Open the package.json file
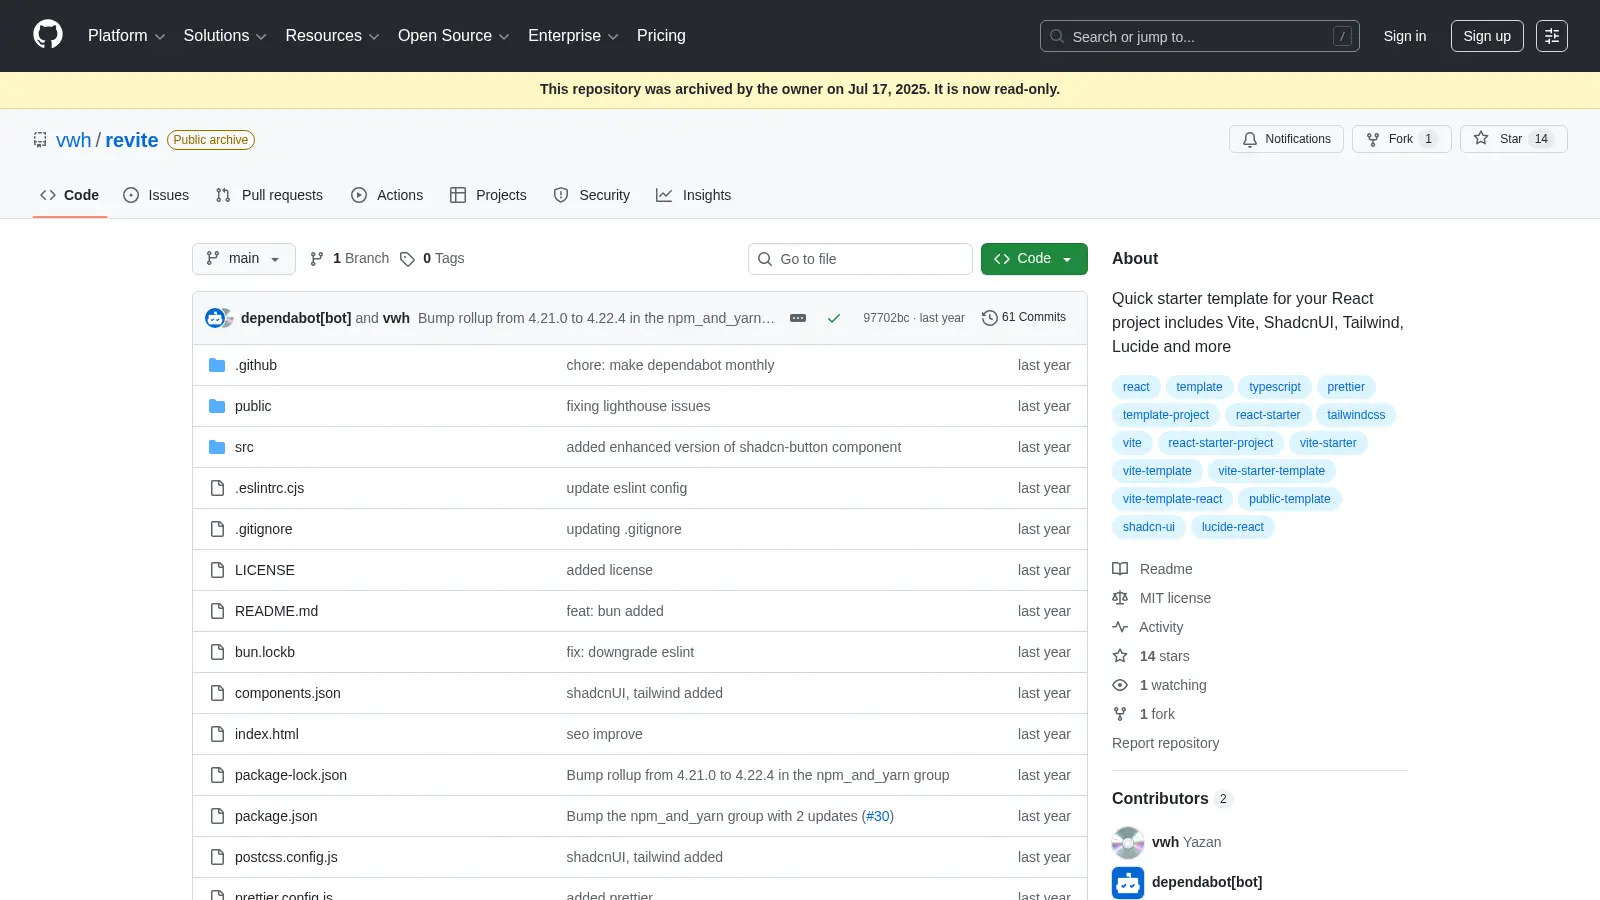 [276, 816]
